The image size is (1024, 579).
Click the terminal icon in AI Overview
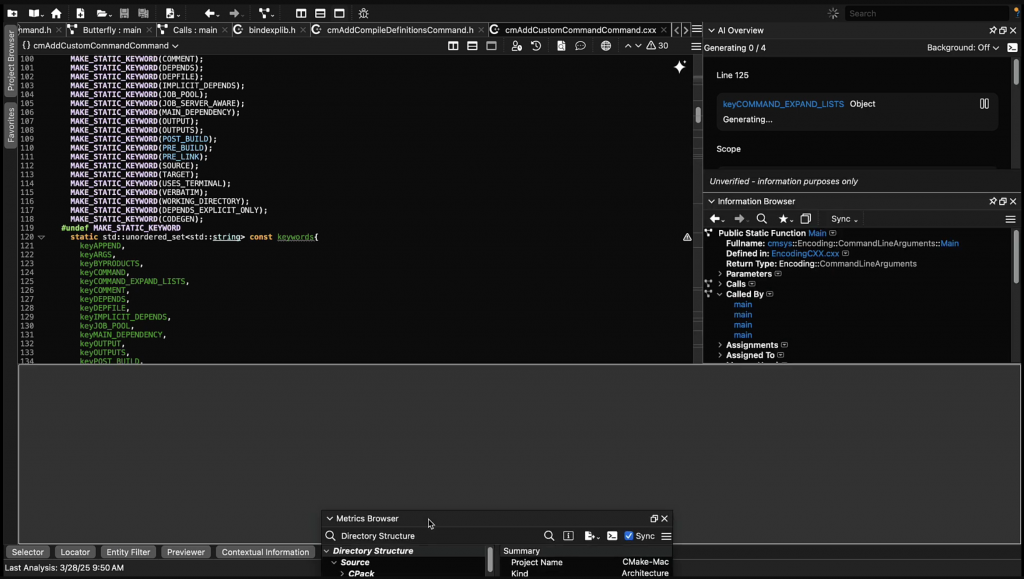(1012, 48)
